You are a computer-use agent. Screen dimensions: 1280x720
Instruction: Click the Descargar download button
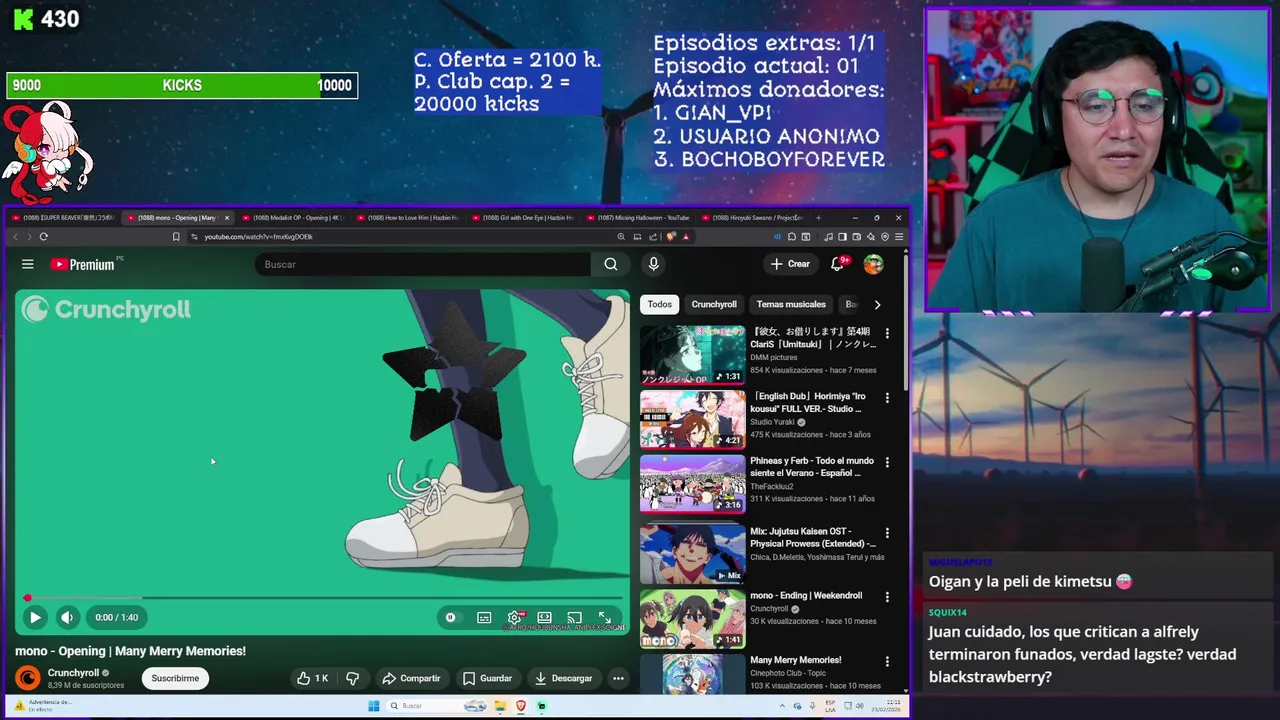click(x=564, y=678)
